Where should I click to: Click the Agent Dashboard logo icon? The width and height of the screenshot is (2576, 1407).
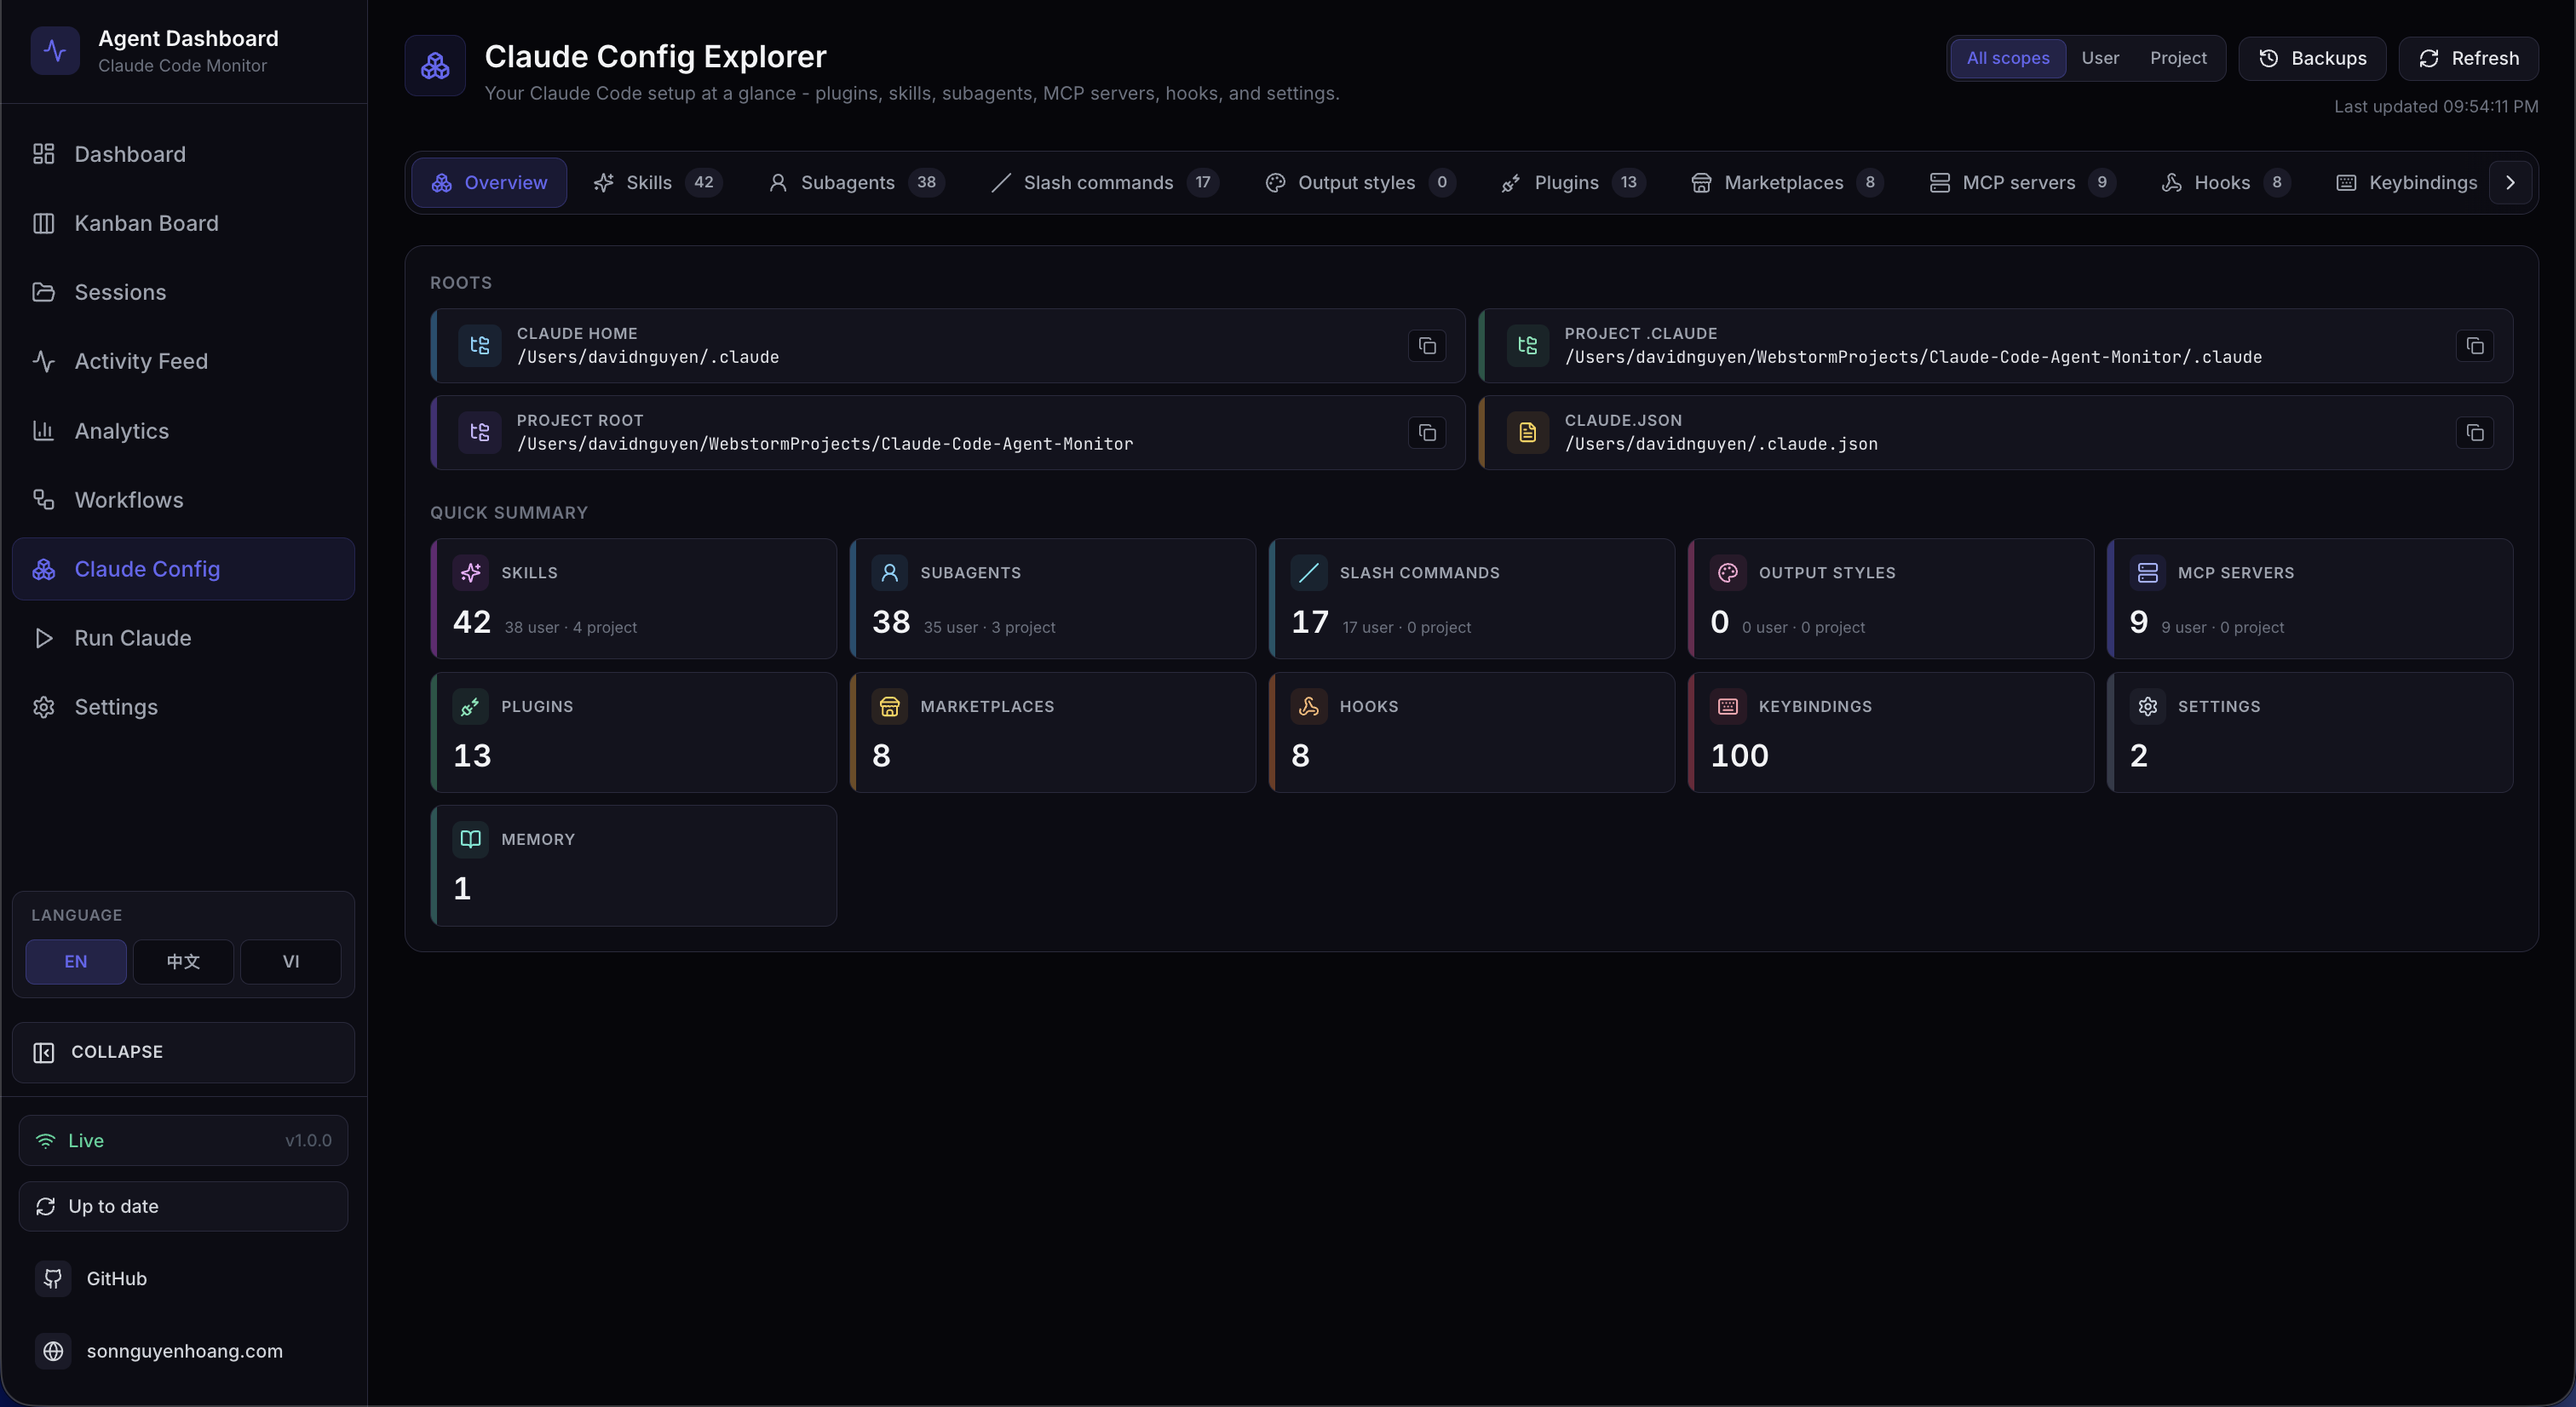pos(55,51)
